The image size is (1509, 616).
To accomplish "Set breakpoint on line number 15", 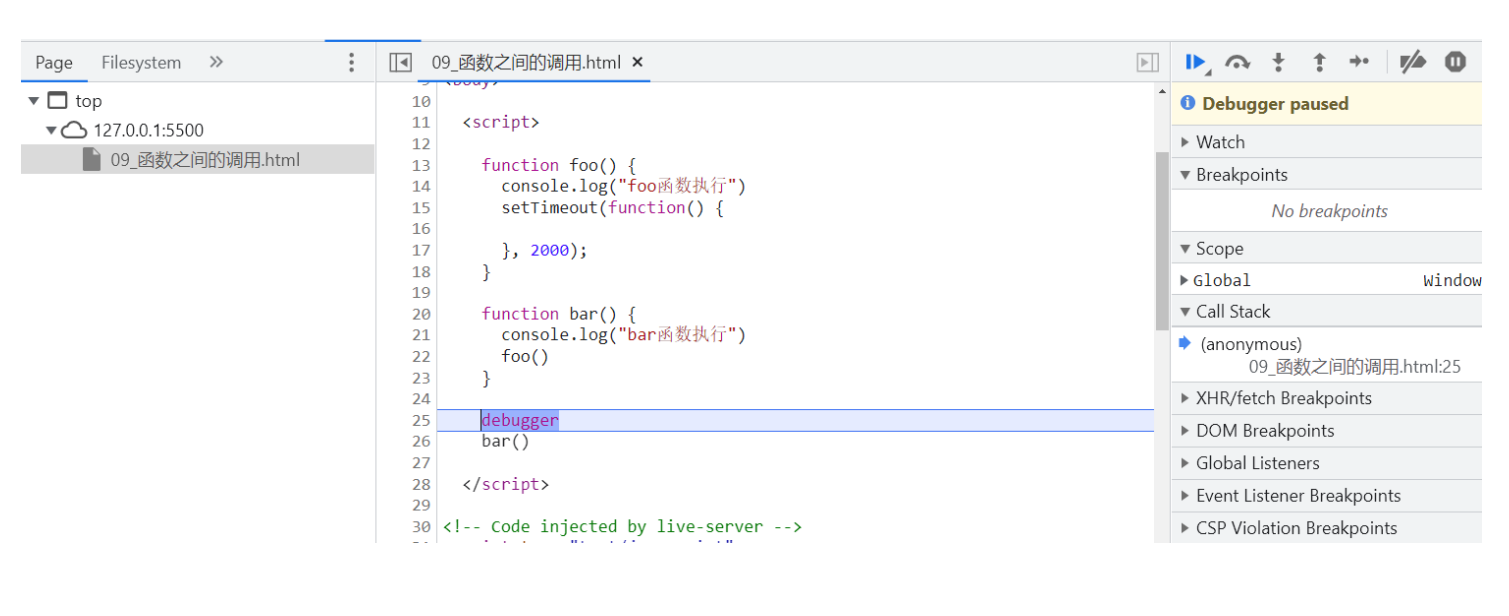I will point(421,208).
